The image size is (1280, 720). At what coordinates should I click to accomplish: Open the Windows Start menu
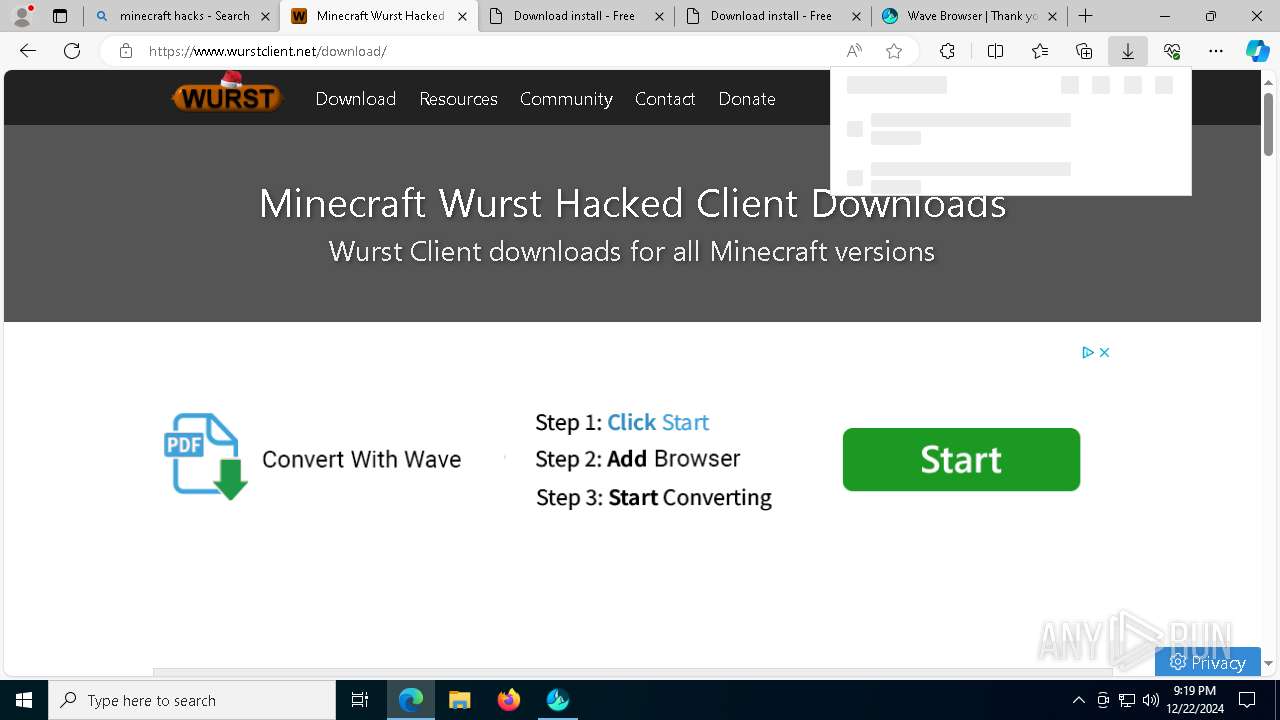tap(24, 700)
